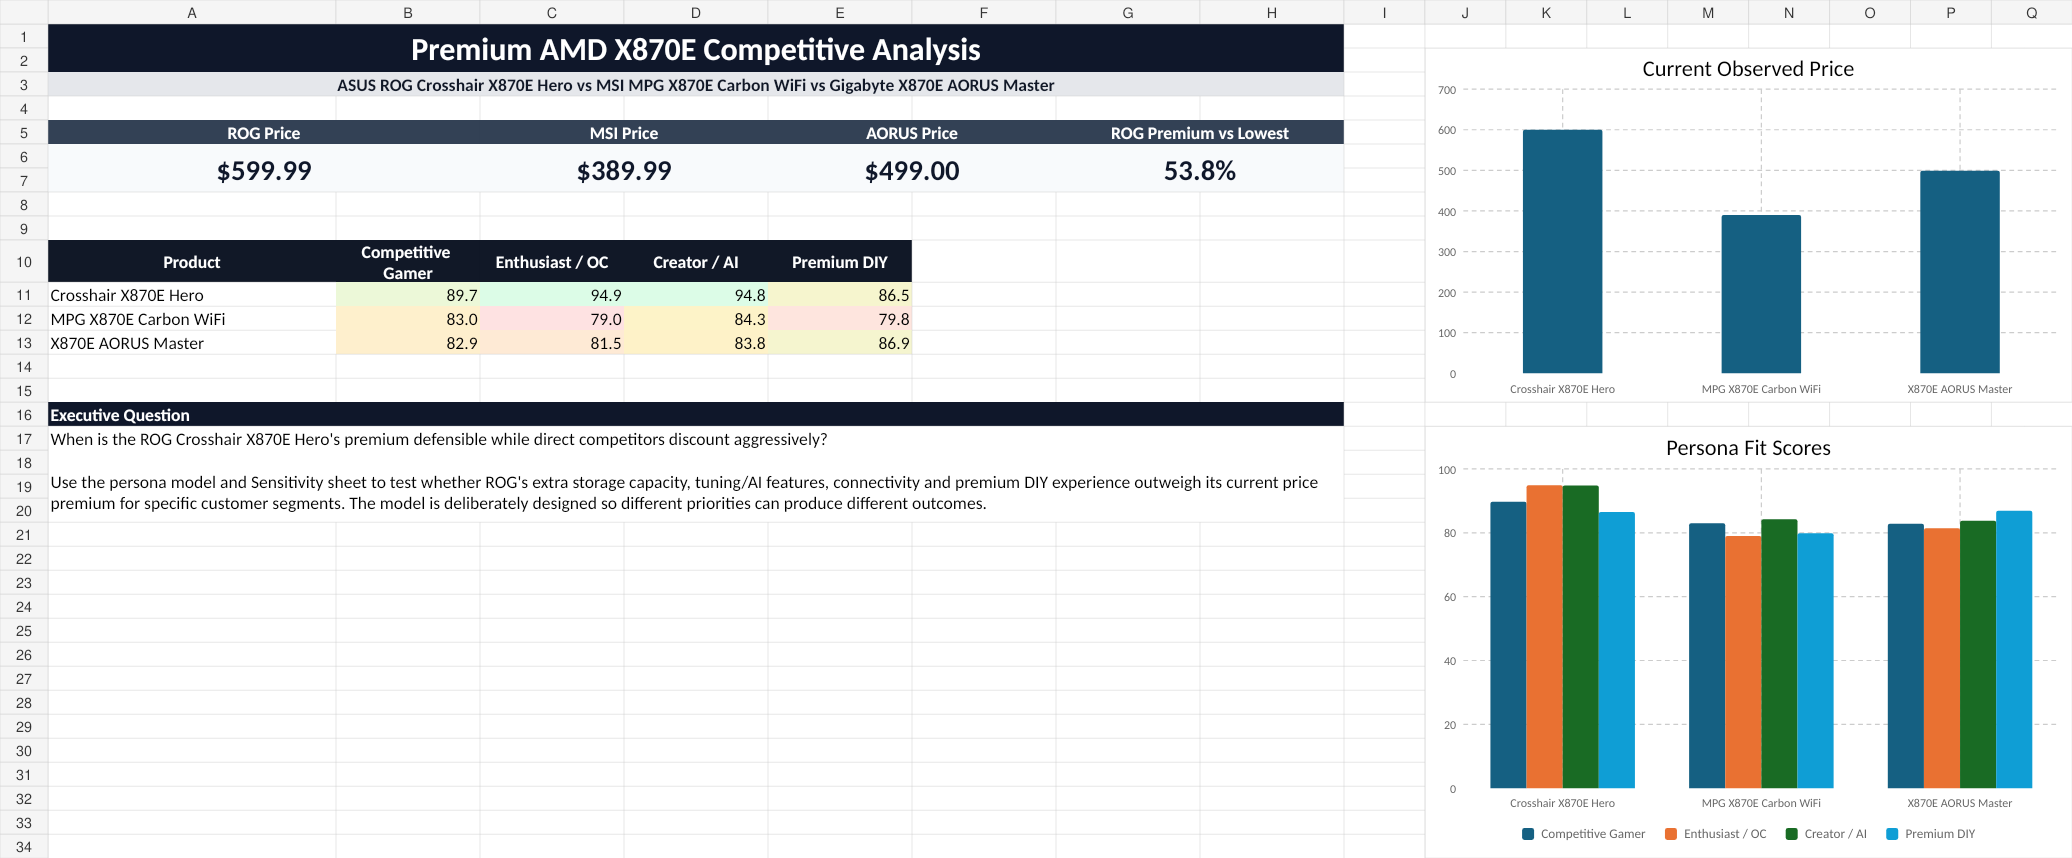Image resolution: width=2072 pixels, height=858 pixels.
Task: Select column H header
Action: pyautogui.click(x=1272, y=12)
